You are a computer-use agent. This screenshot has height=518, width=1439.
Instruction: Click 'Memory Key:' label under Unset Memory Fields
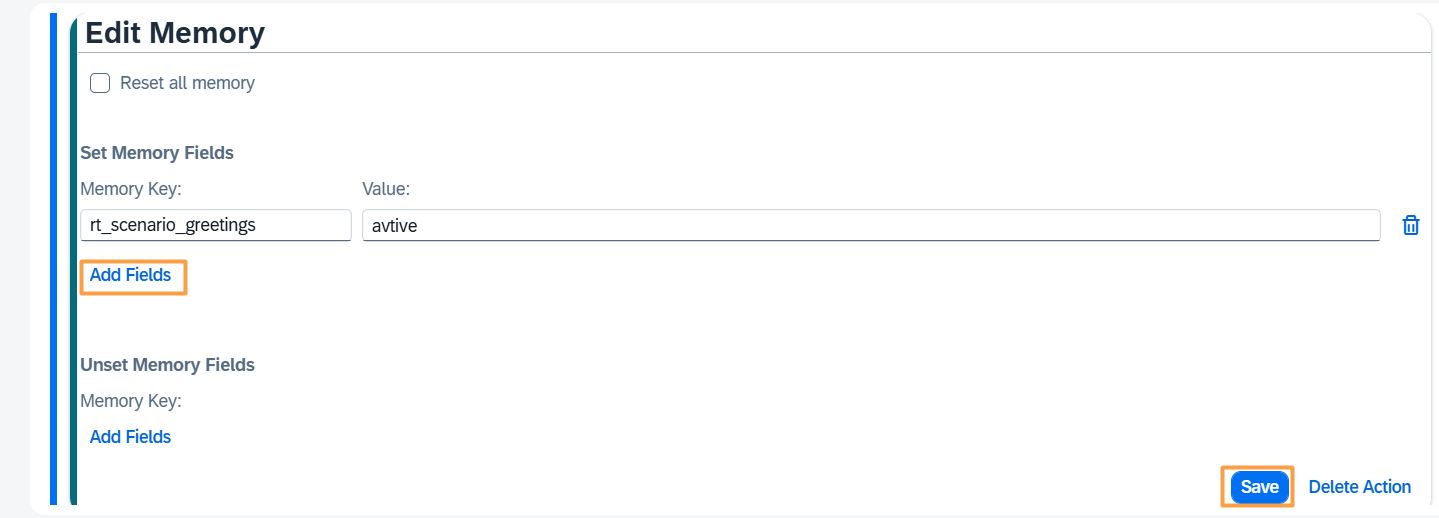[x=131, y=401]
